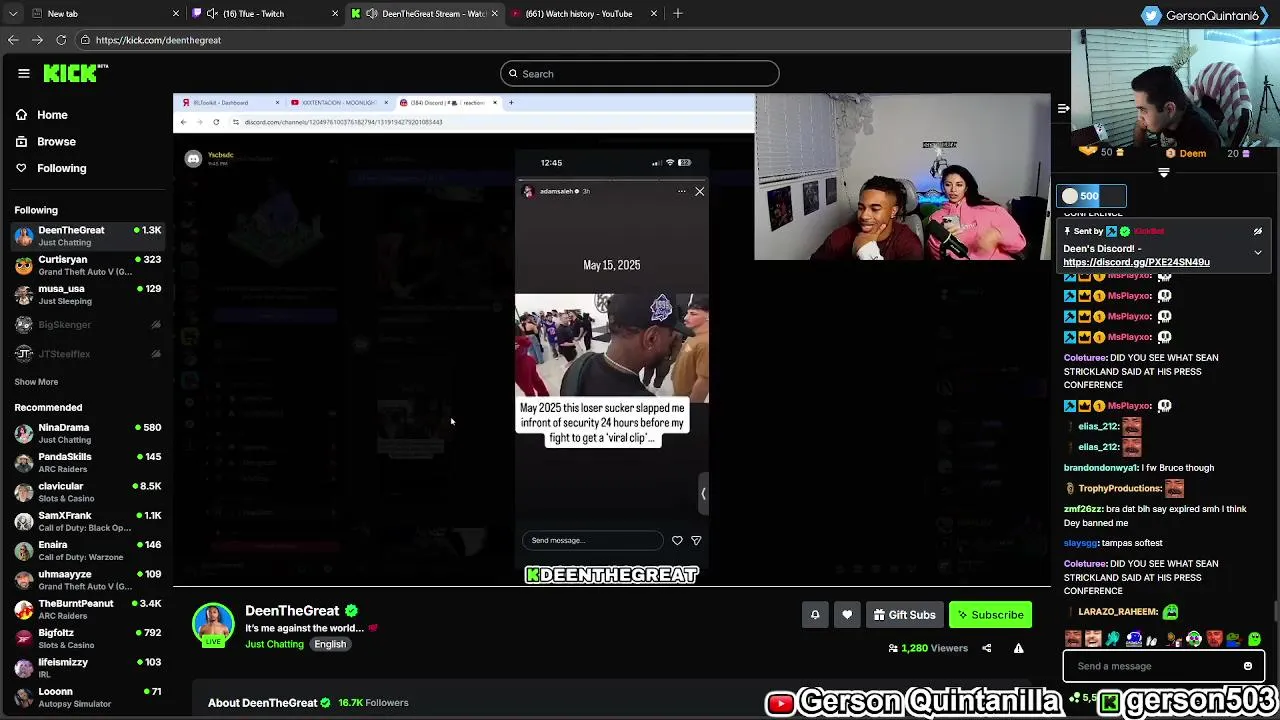Image resolution: width=1280 pixels, height=720 pixels.
Task: Open Just Chatting category link
Action: click(274, 644)
